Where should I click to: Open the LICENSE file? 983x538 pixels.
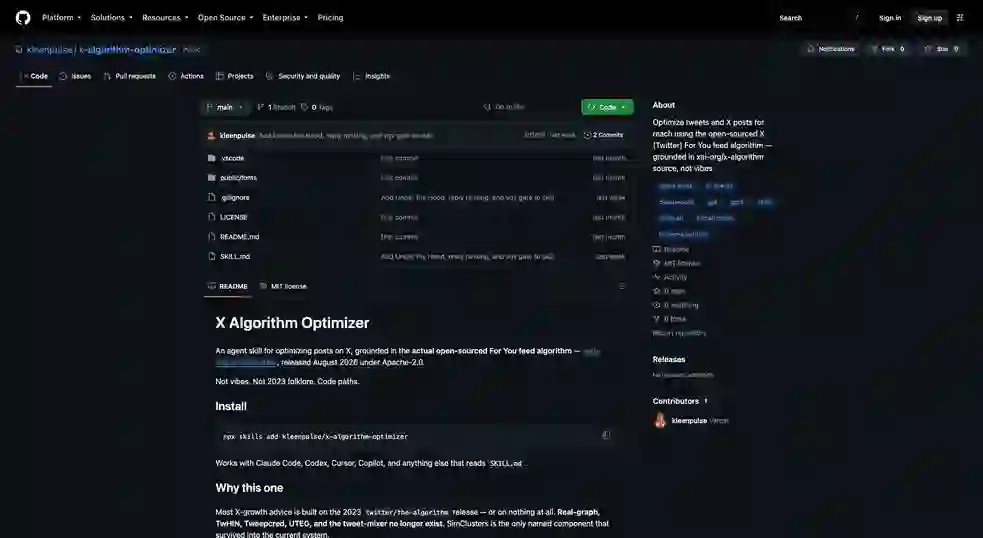tap(233, 217)
